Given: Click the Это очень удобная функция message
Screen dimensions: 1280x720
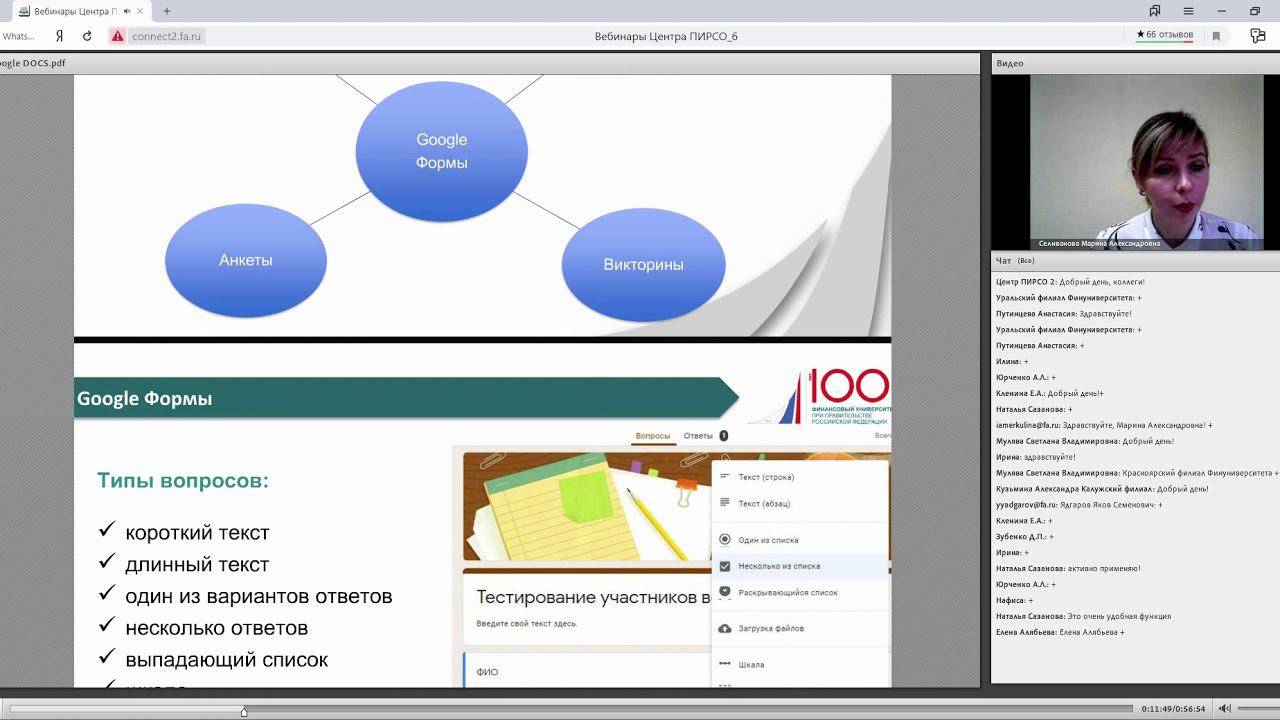Looking at the screenshot, I should 1083,617.
